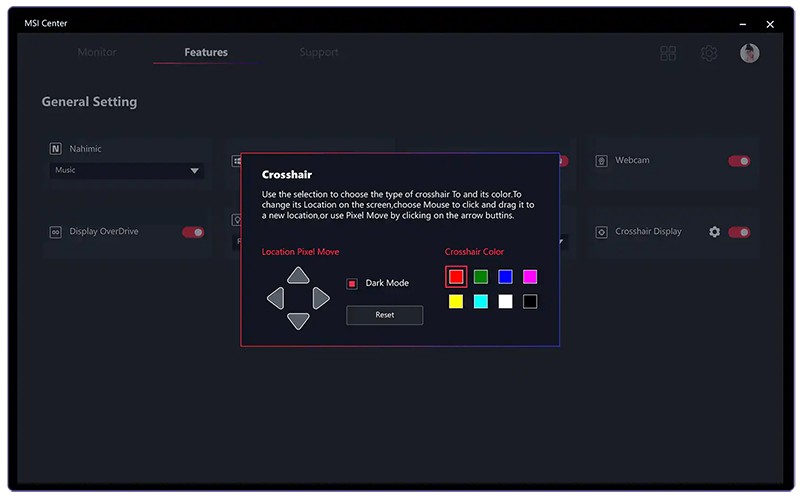Minimize the MSI Center window
The width and height of the screenshot is (800, 496).
(x=743, y=24)
